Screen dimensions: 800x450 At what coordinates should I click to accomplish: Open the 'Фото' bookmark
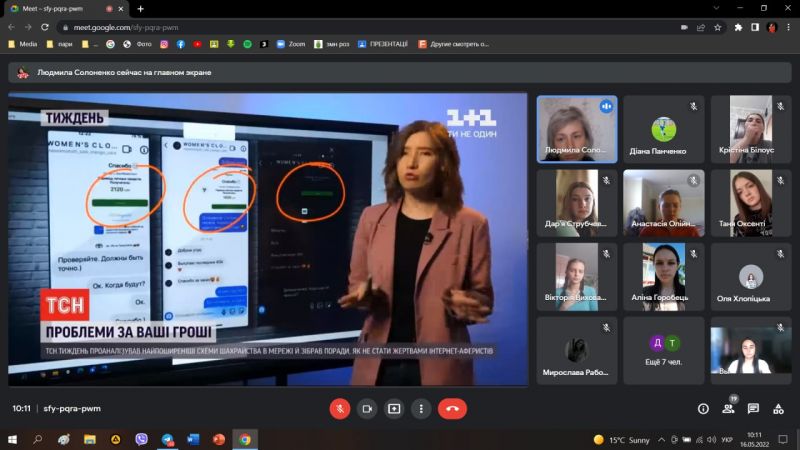tap(137, 44)
